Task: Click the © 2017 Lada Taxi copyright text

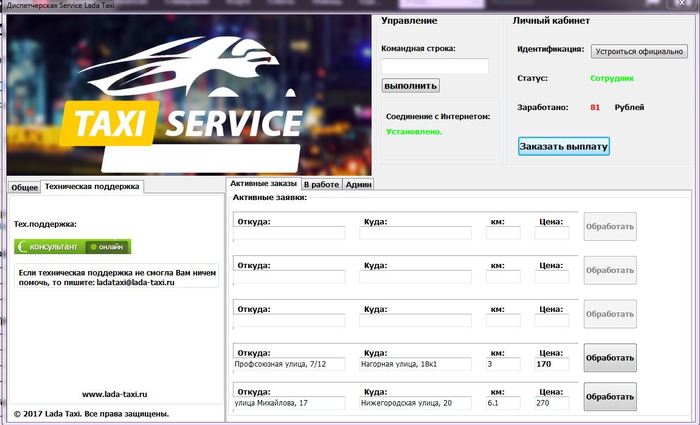Action: point(92,414)
